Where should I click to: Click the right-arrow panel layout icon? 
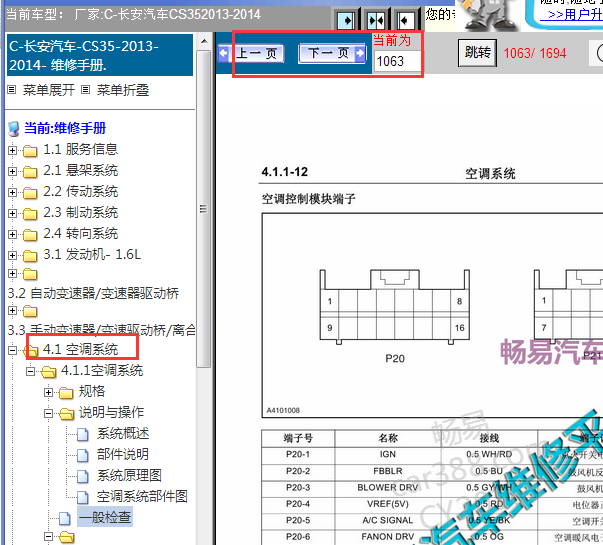pyautogui.click(x=346, y=20)
